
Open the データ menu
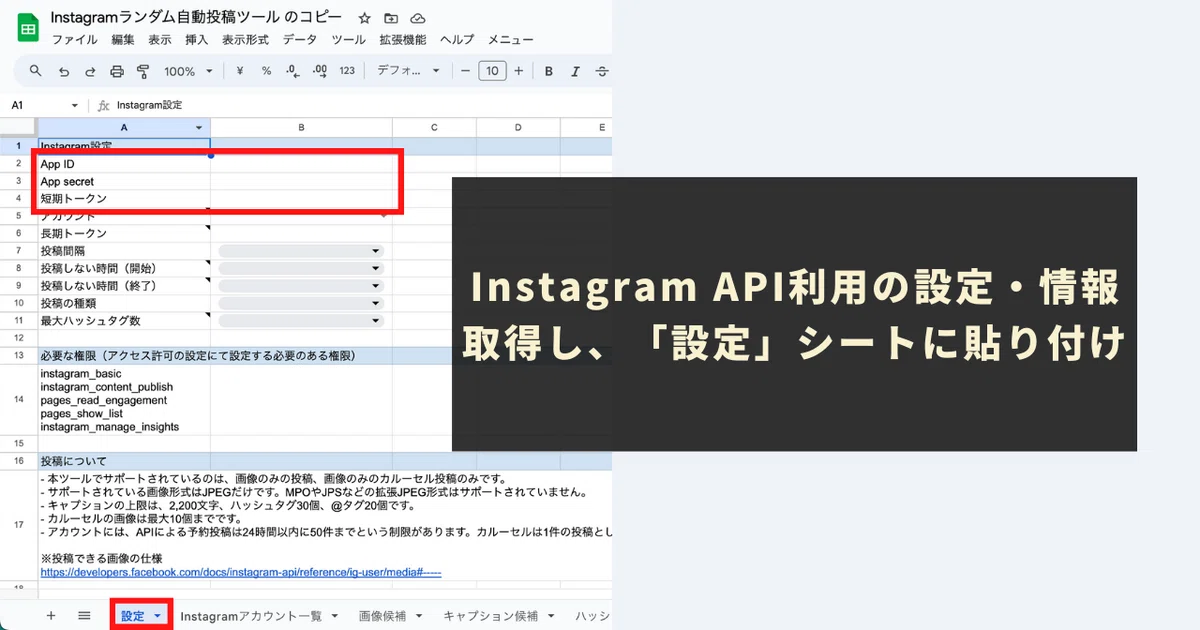pos(300,40)
